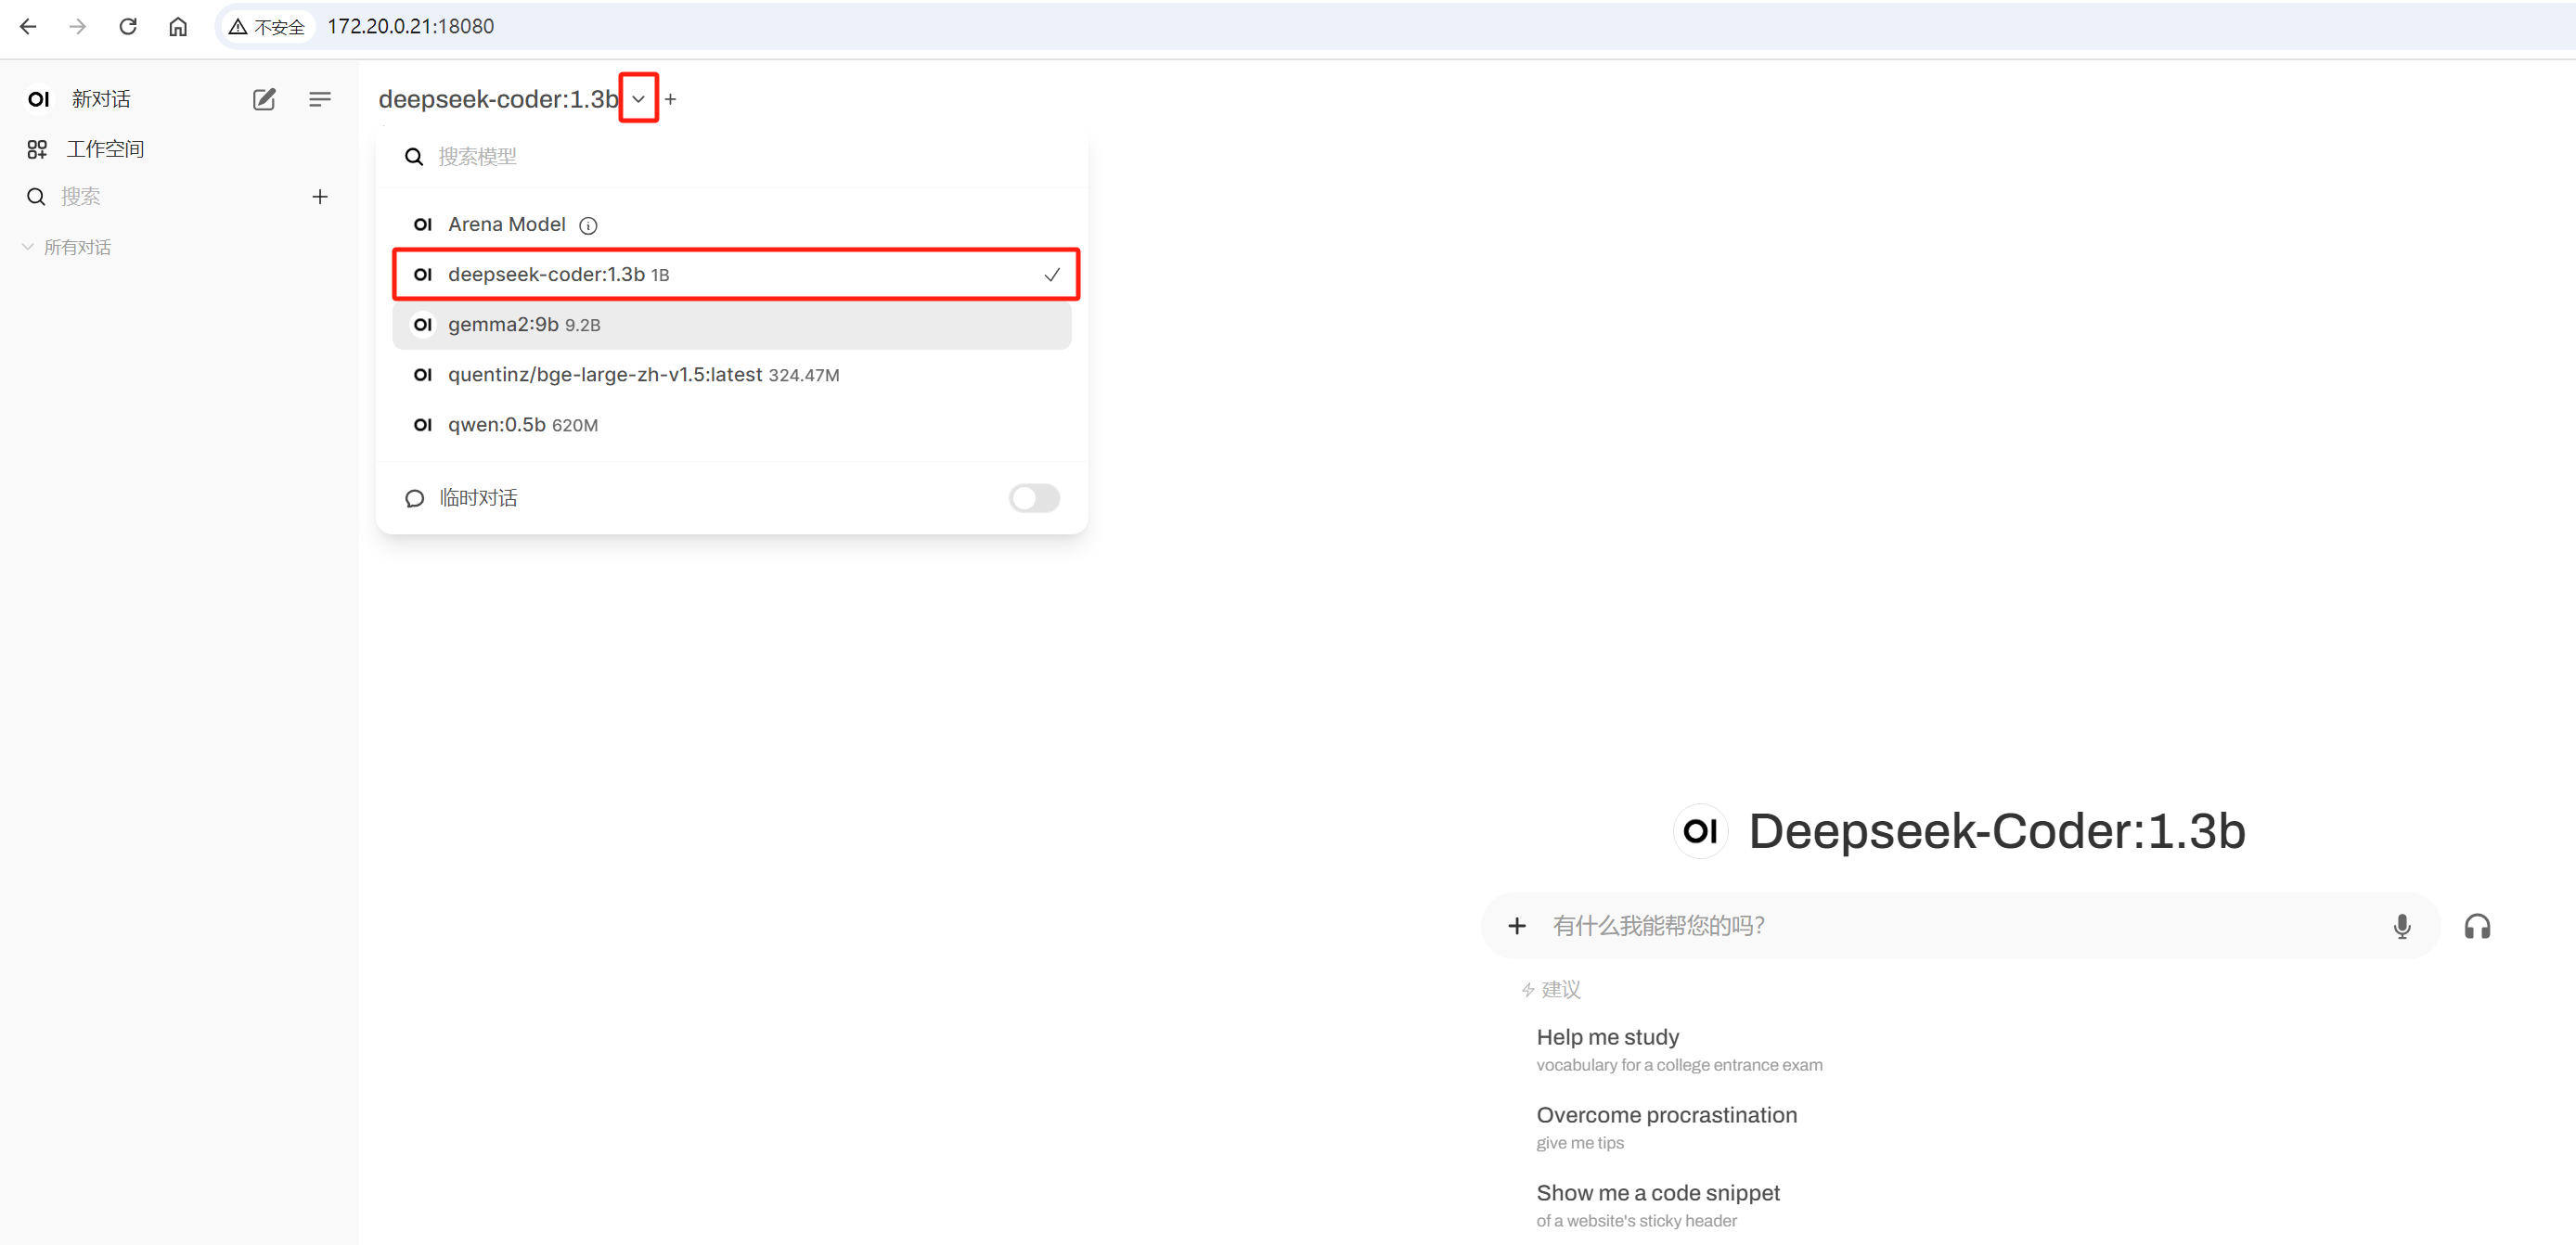The width and height of the screenshot is (2576, 1245).
Task: Click the plus next to sidebar search
Action: [x=320, y=197]
